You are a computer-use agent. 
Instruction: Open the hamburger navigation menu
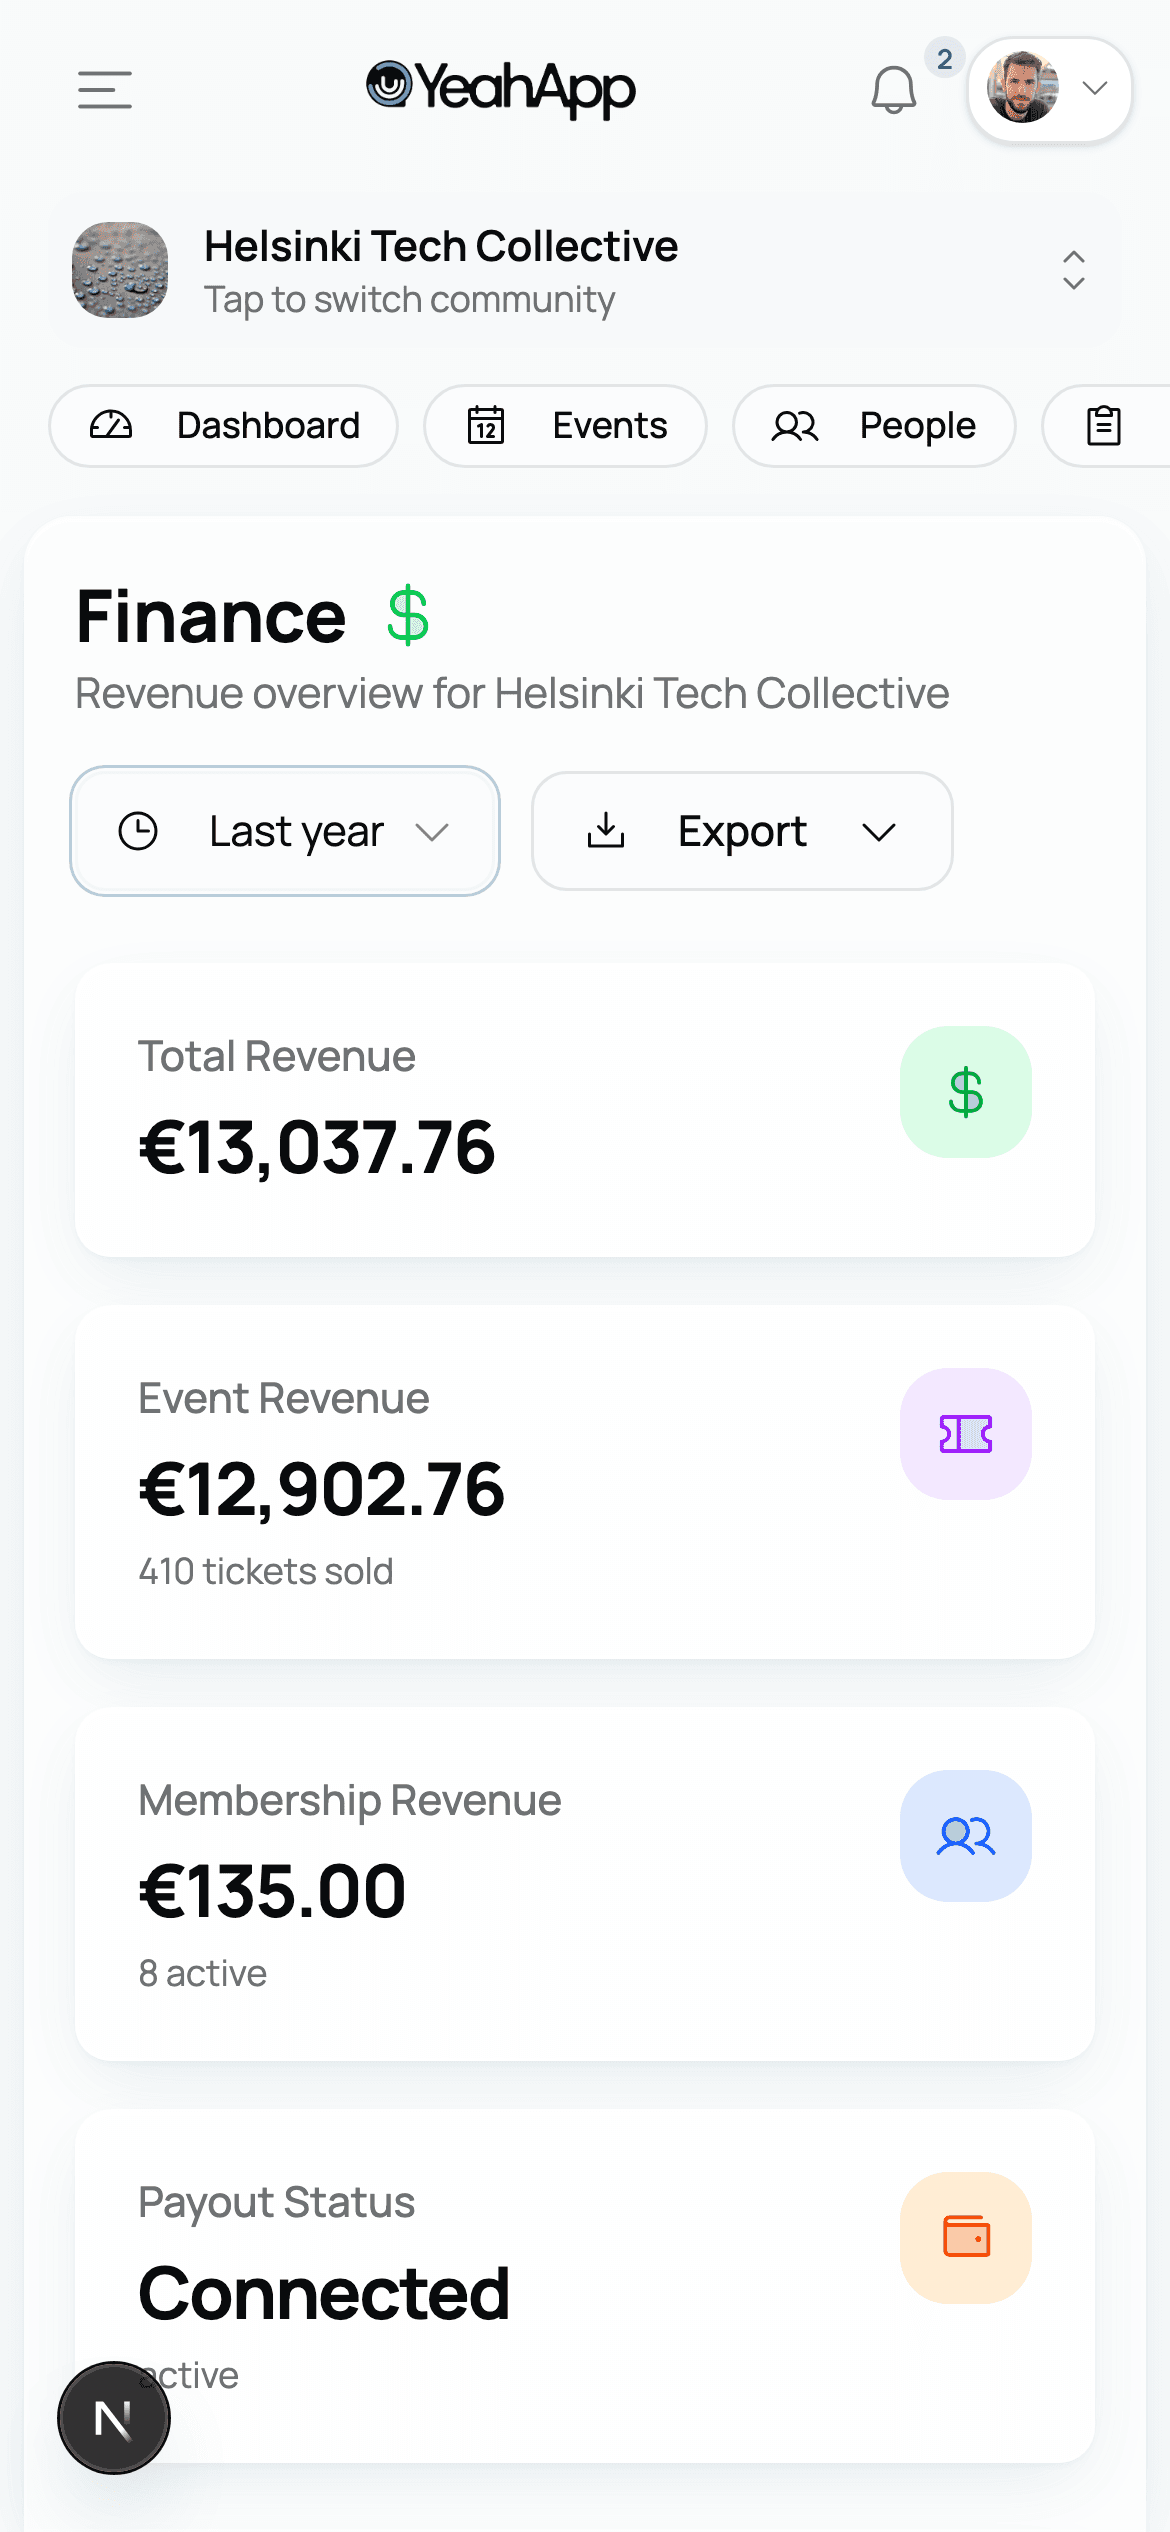[105, 90]
